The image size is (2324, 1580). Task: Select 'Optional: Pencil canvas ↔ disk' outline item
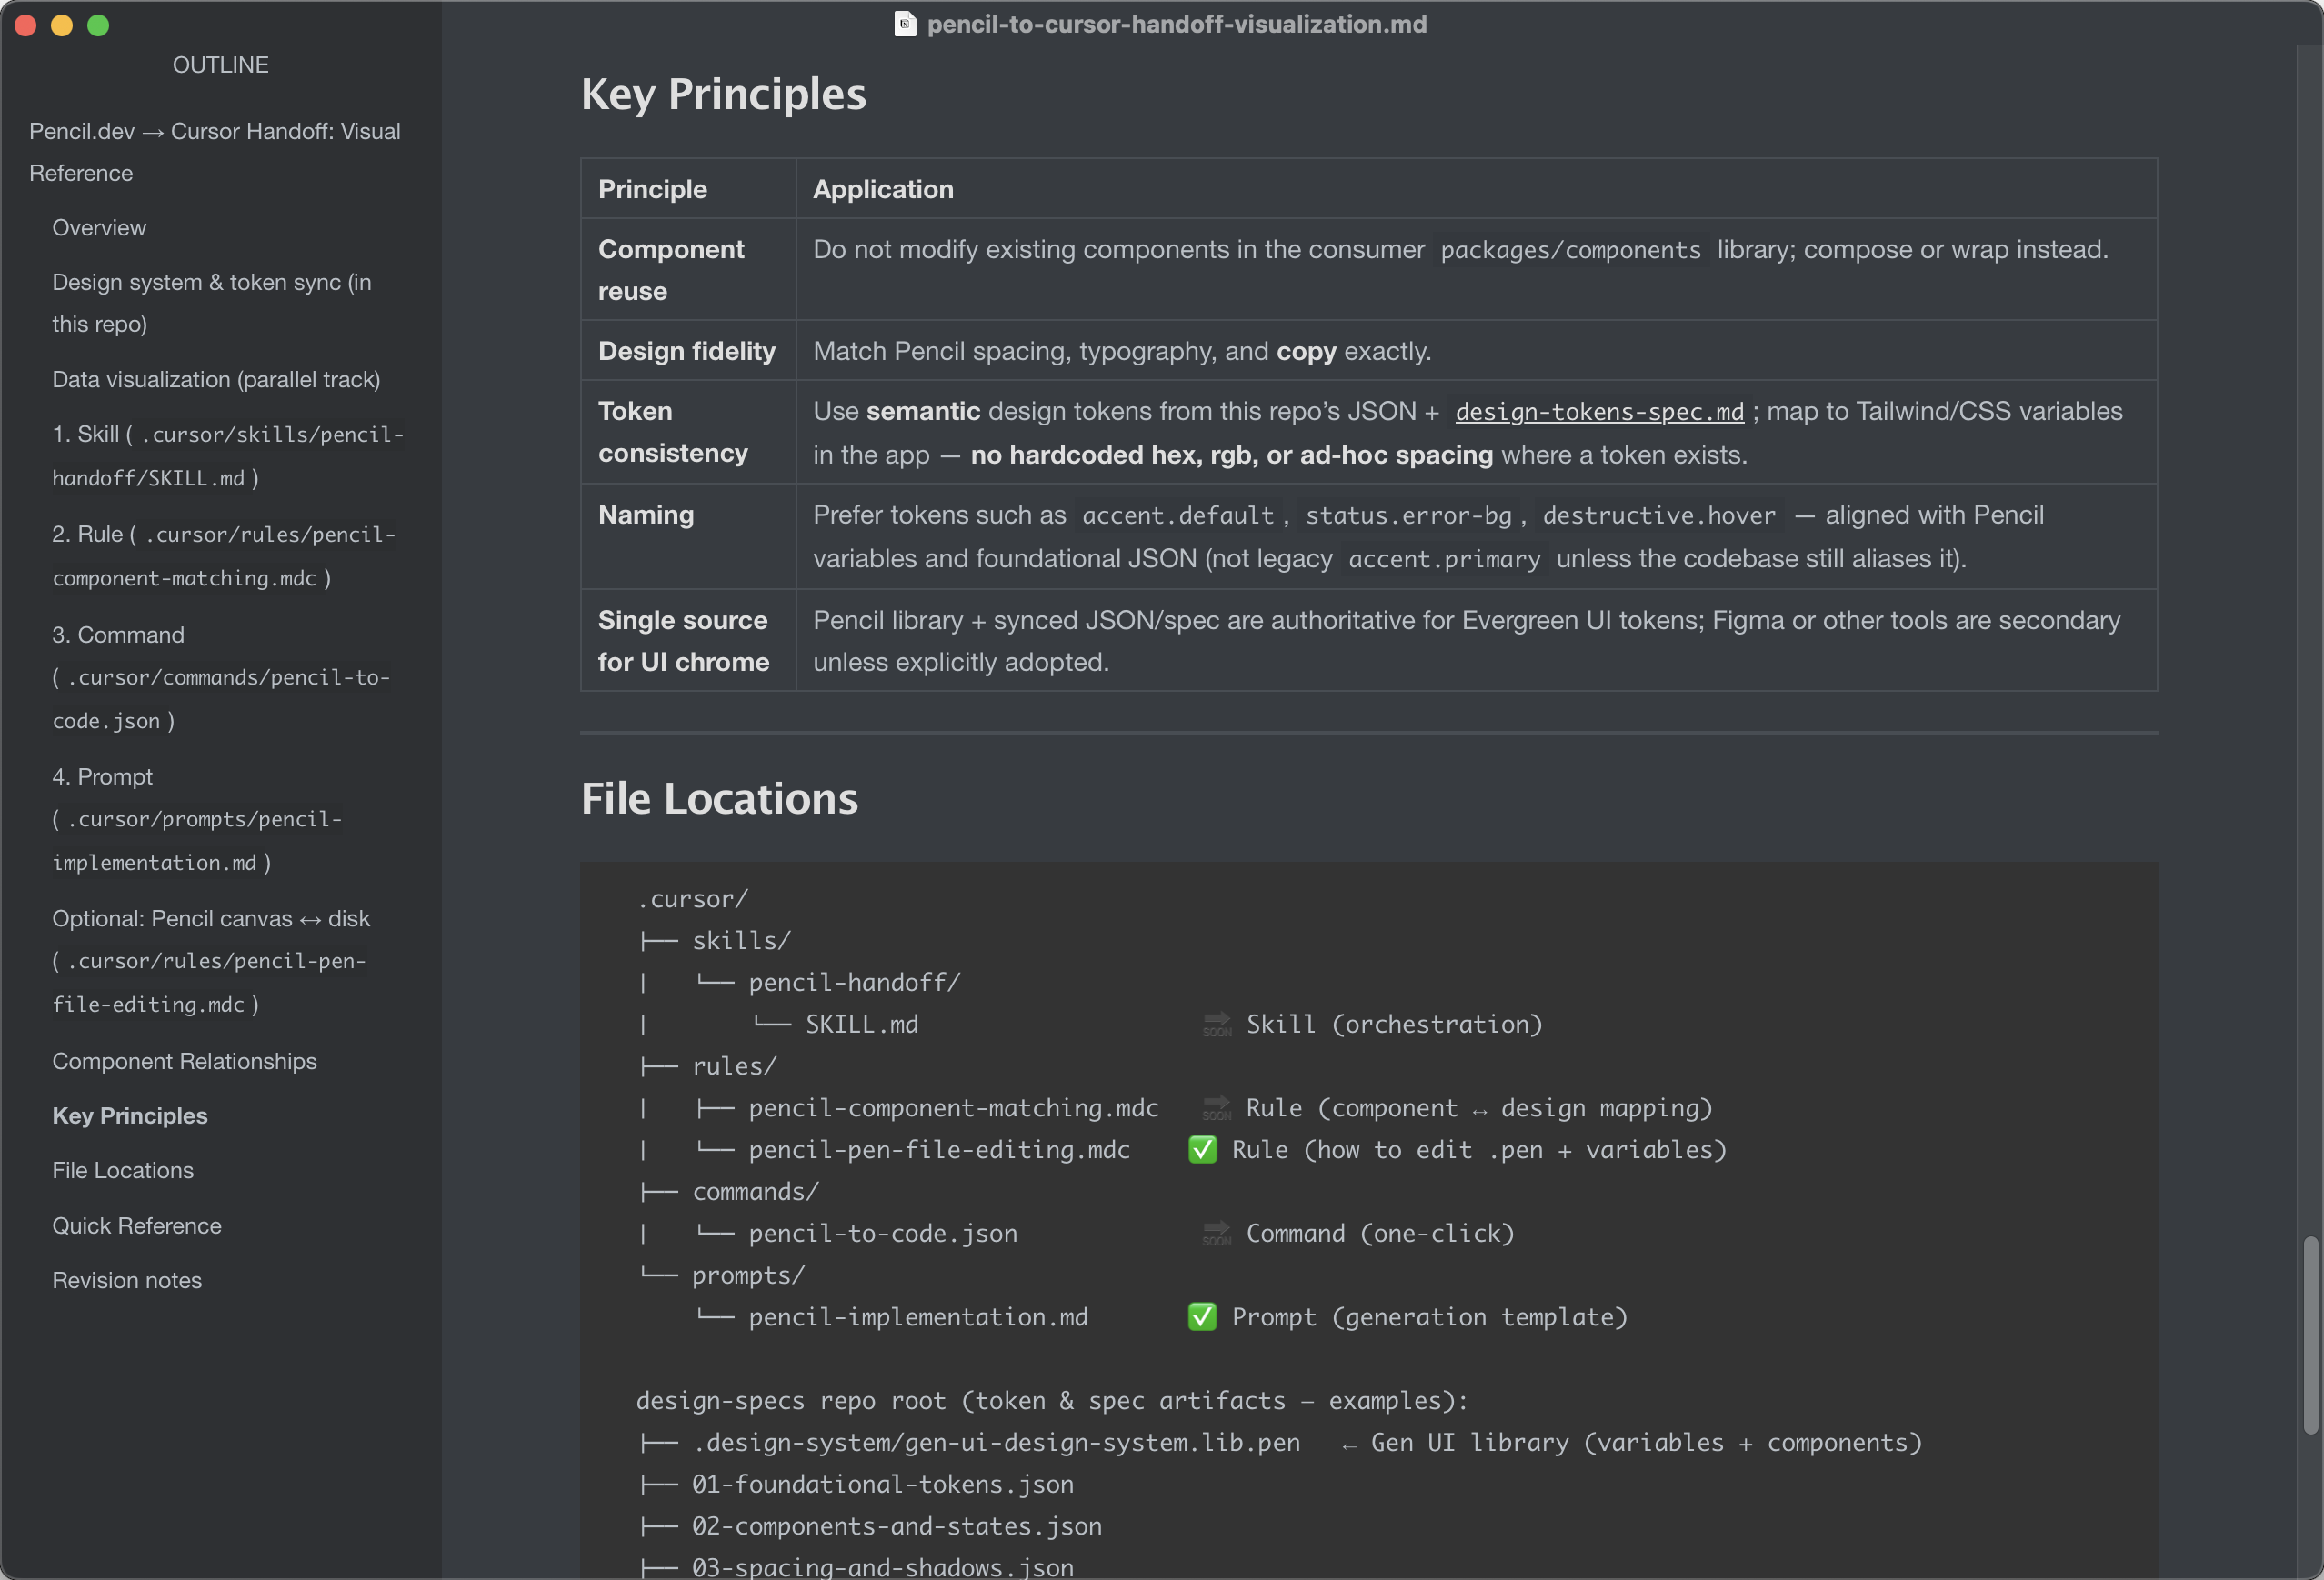click(x=211, y=961)
